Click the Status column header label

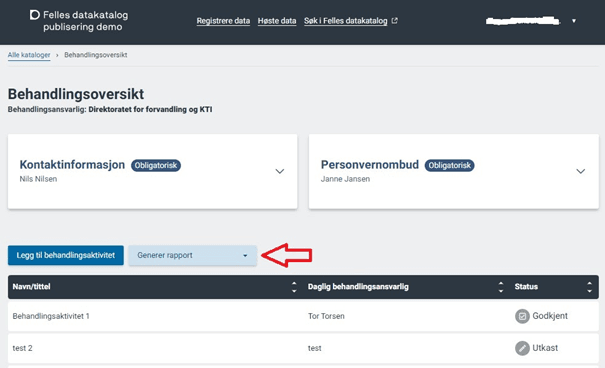(x=526, y=287)
